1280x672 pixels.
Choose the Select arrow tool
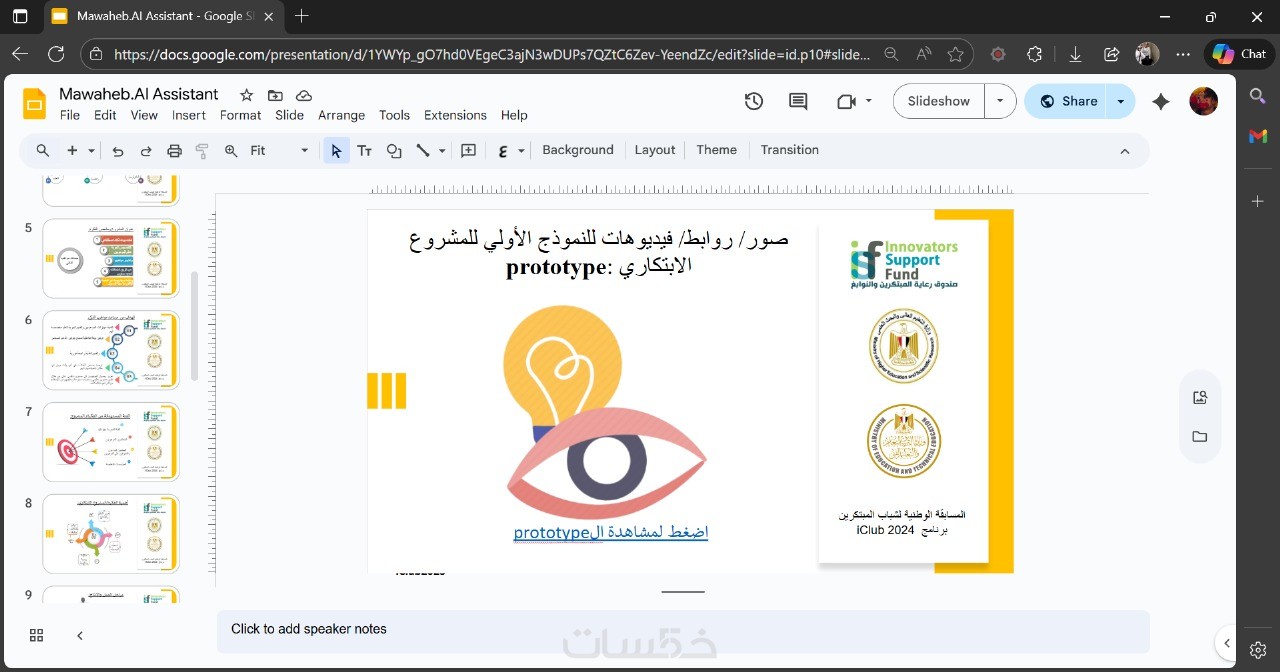point(336,151)
